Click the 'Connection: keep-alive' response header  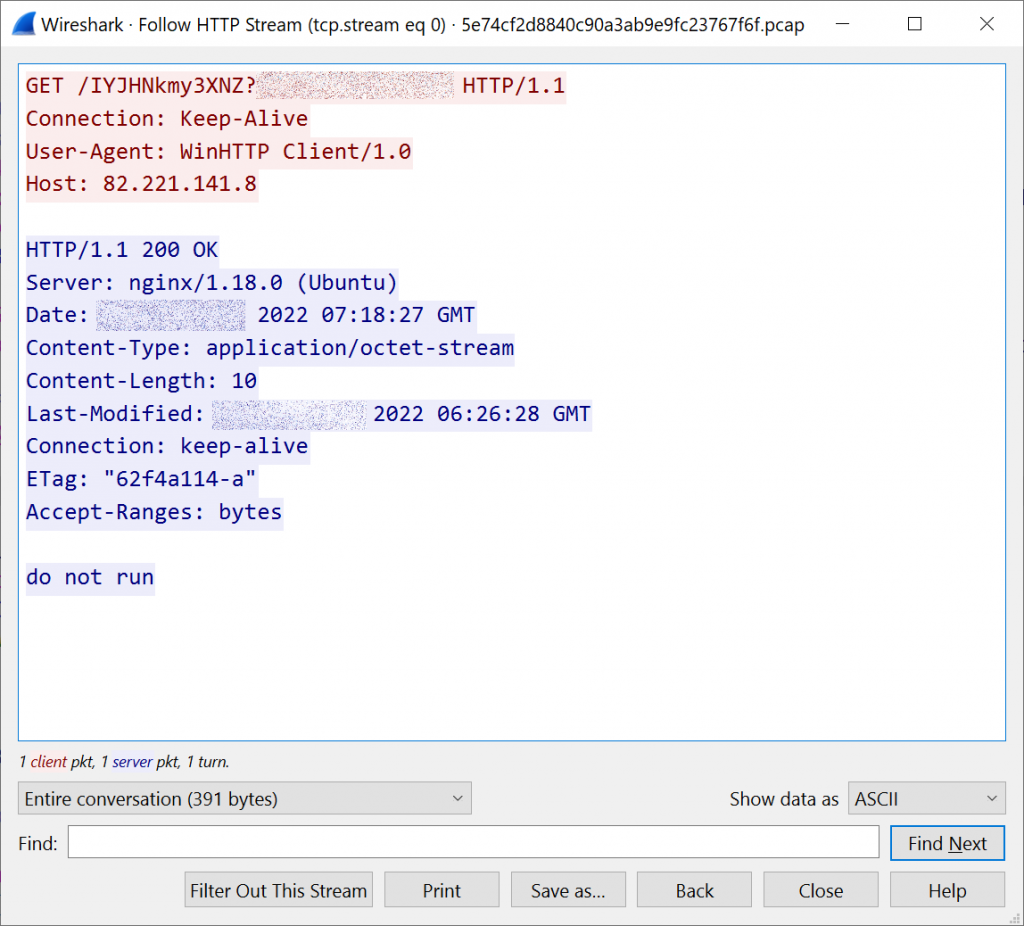pos(167,446)
